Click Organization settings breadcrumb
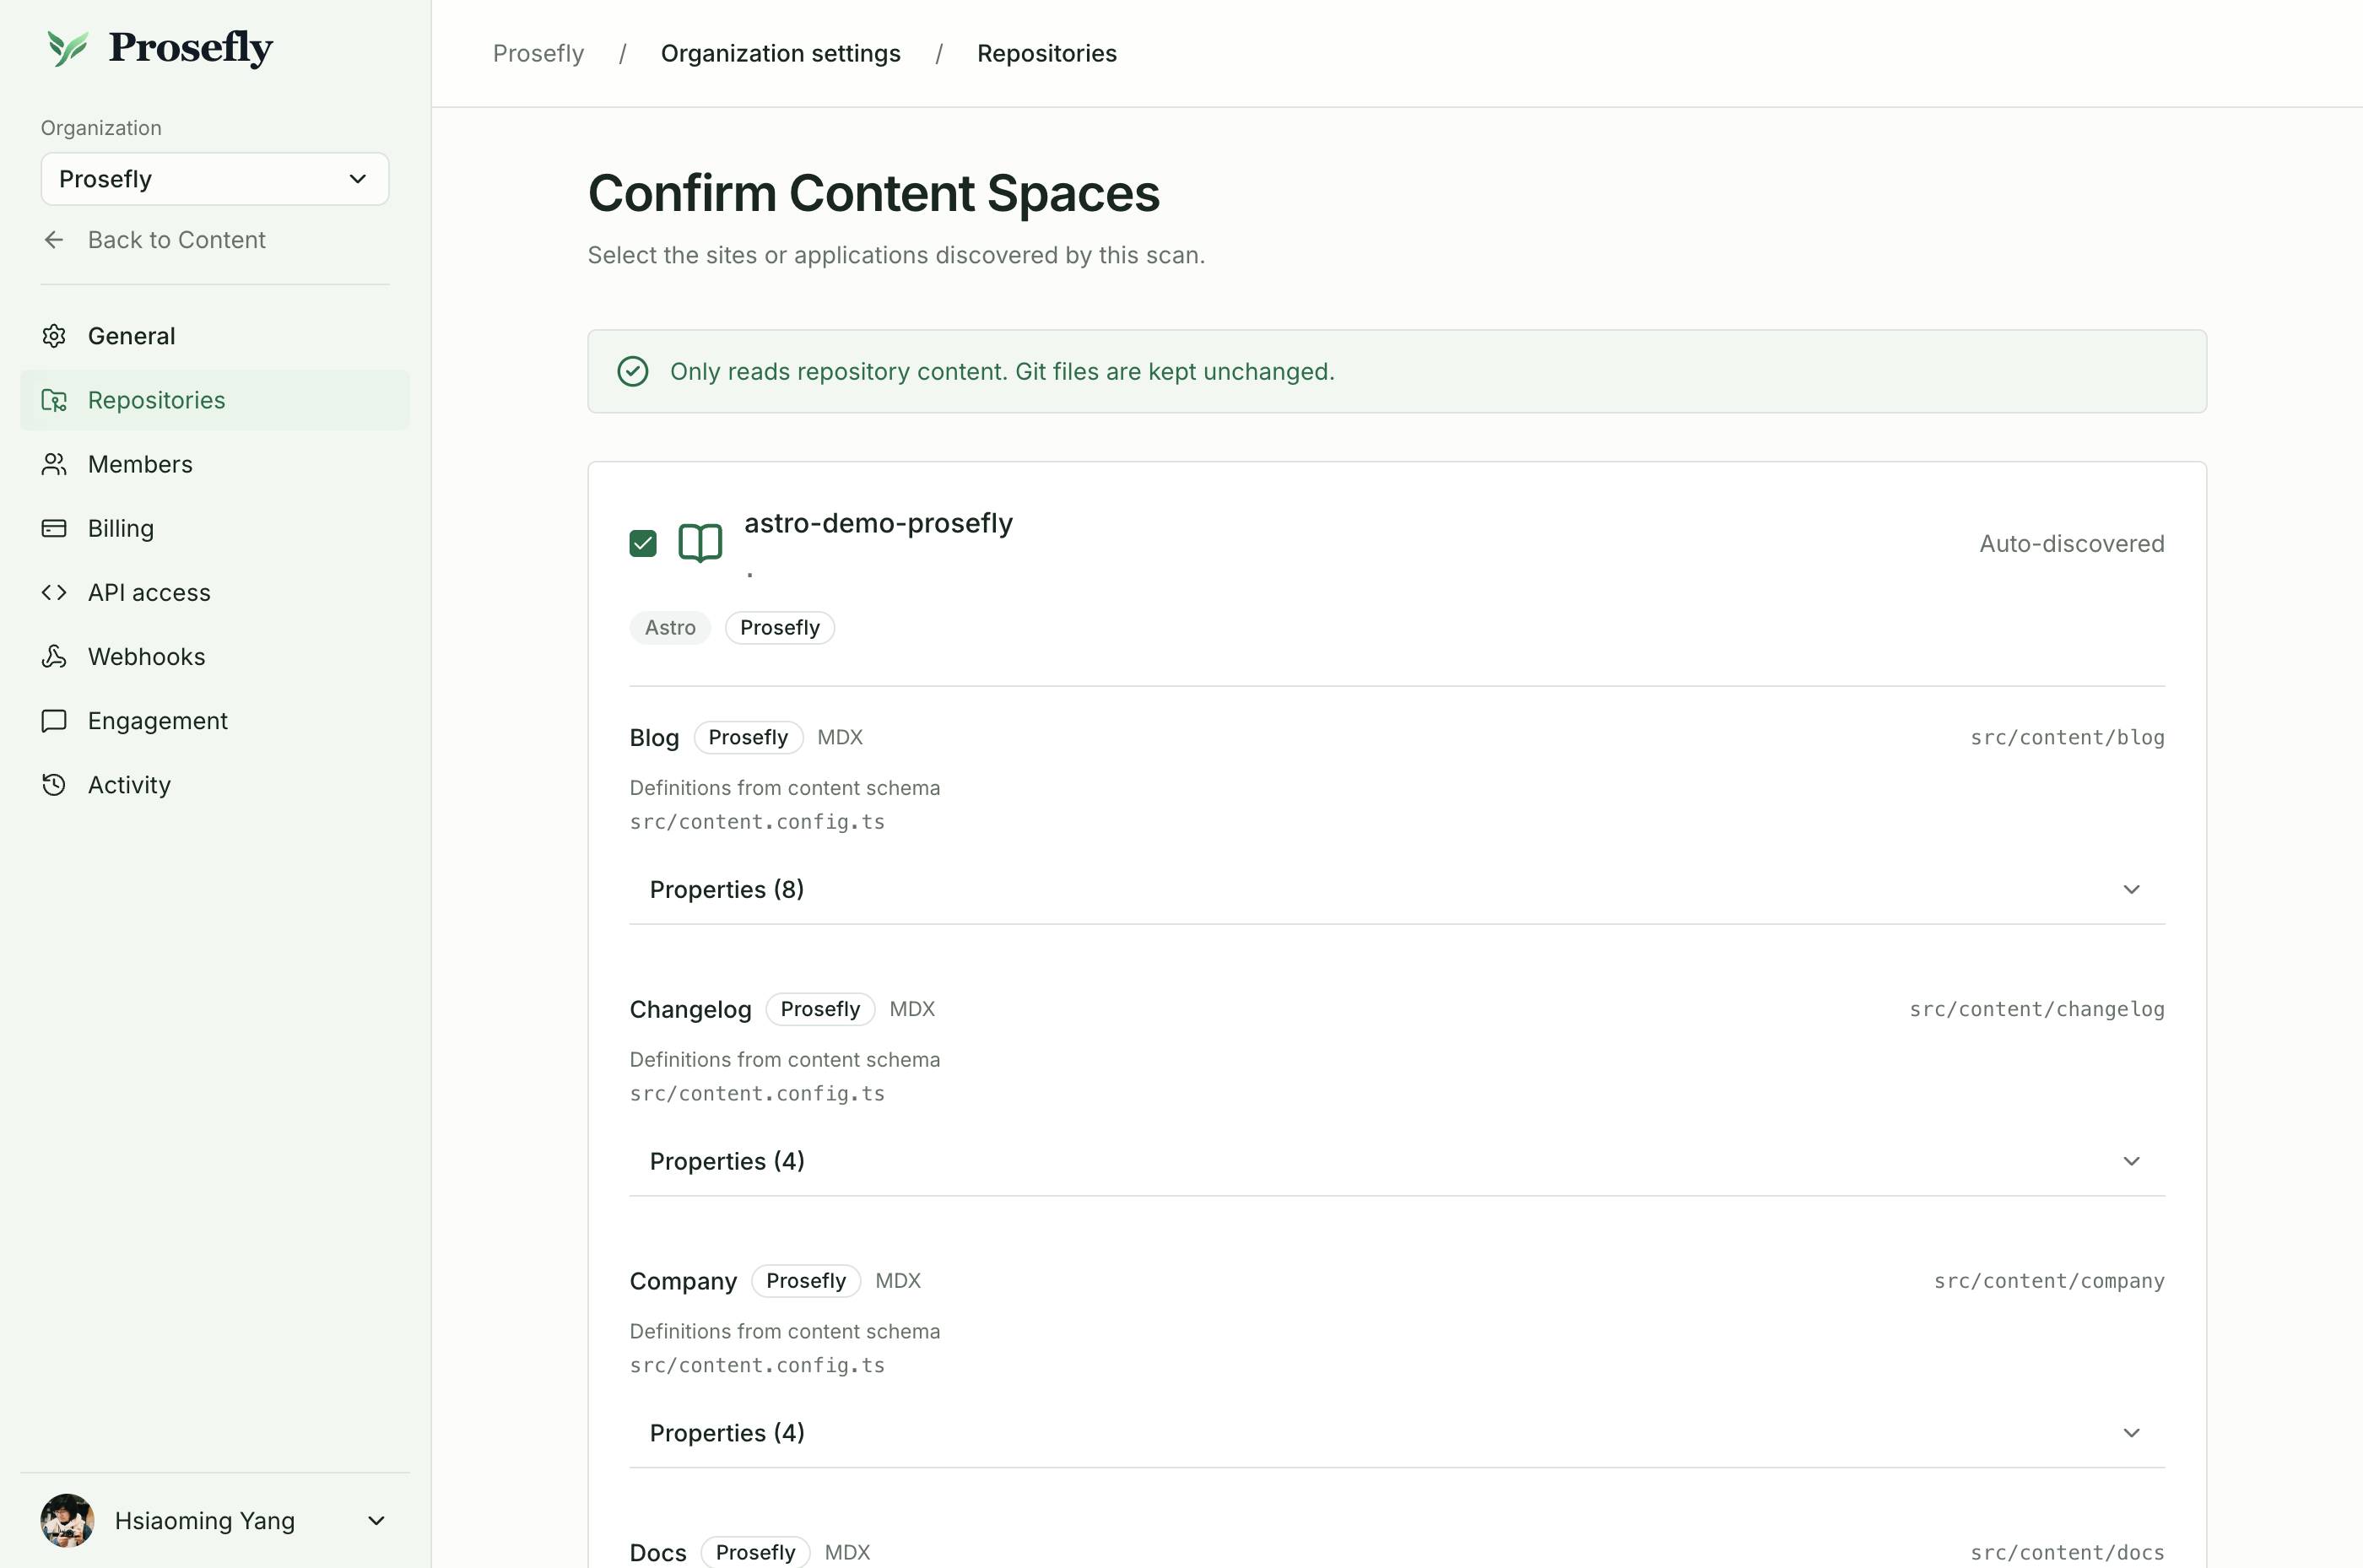Viewport: 2363px width, 1568px height. tap(781, 53)
